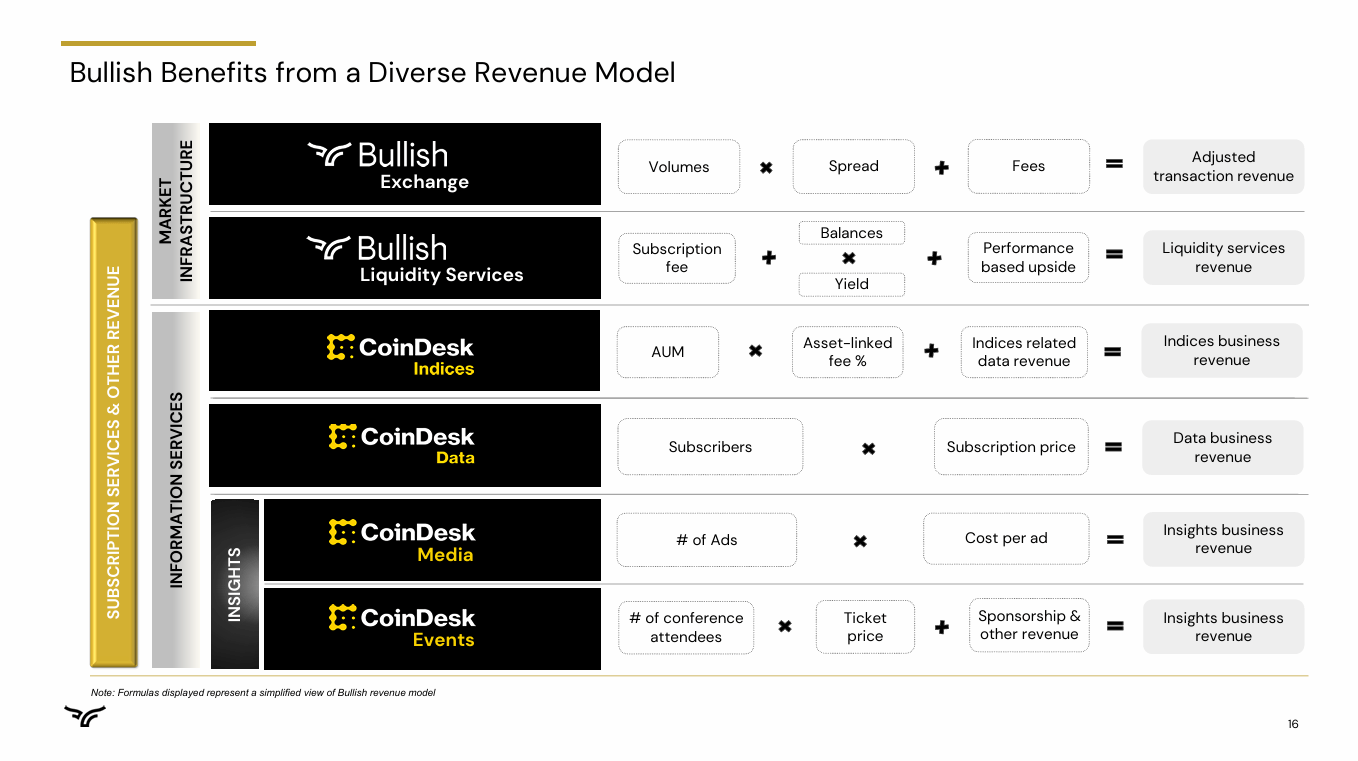Toggle the multiplication sign between Volumes and Spread
This screenshot has height=761, width=1358.
click(766, 167)
